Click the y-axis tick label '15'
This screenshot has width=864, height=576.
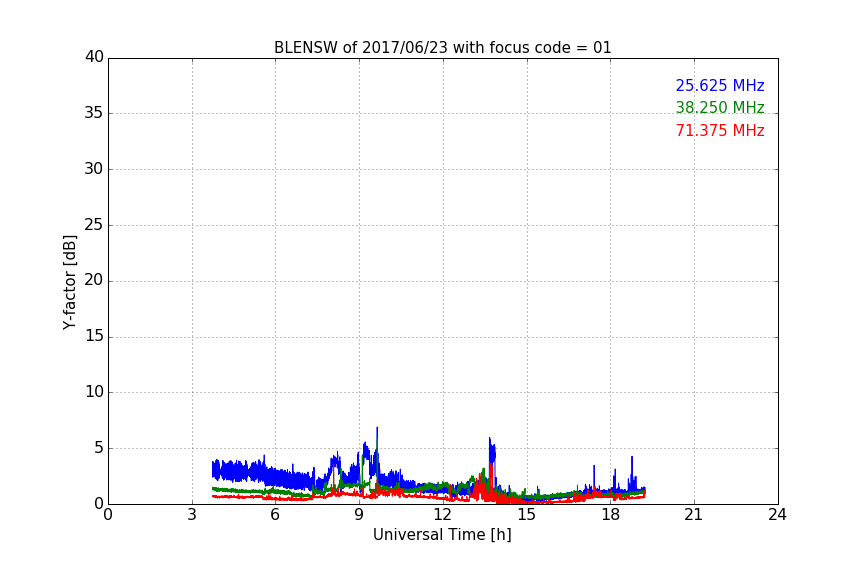94,336
